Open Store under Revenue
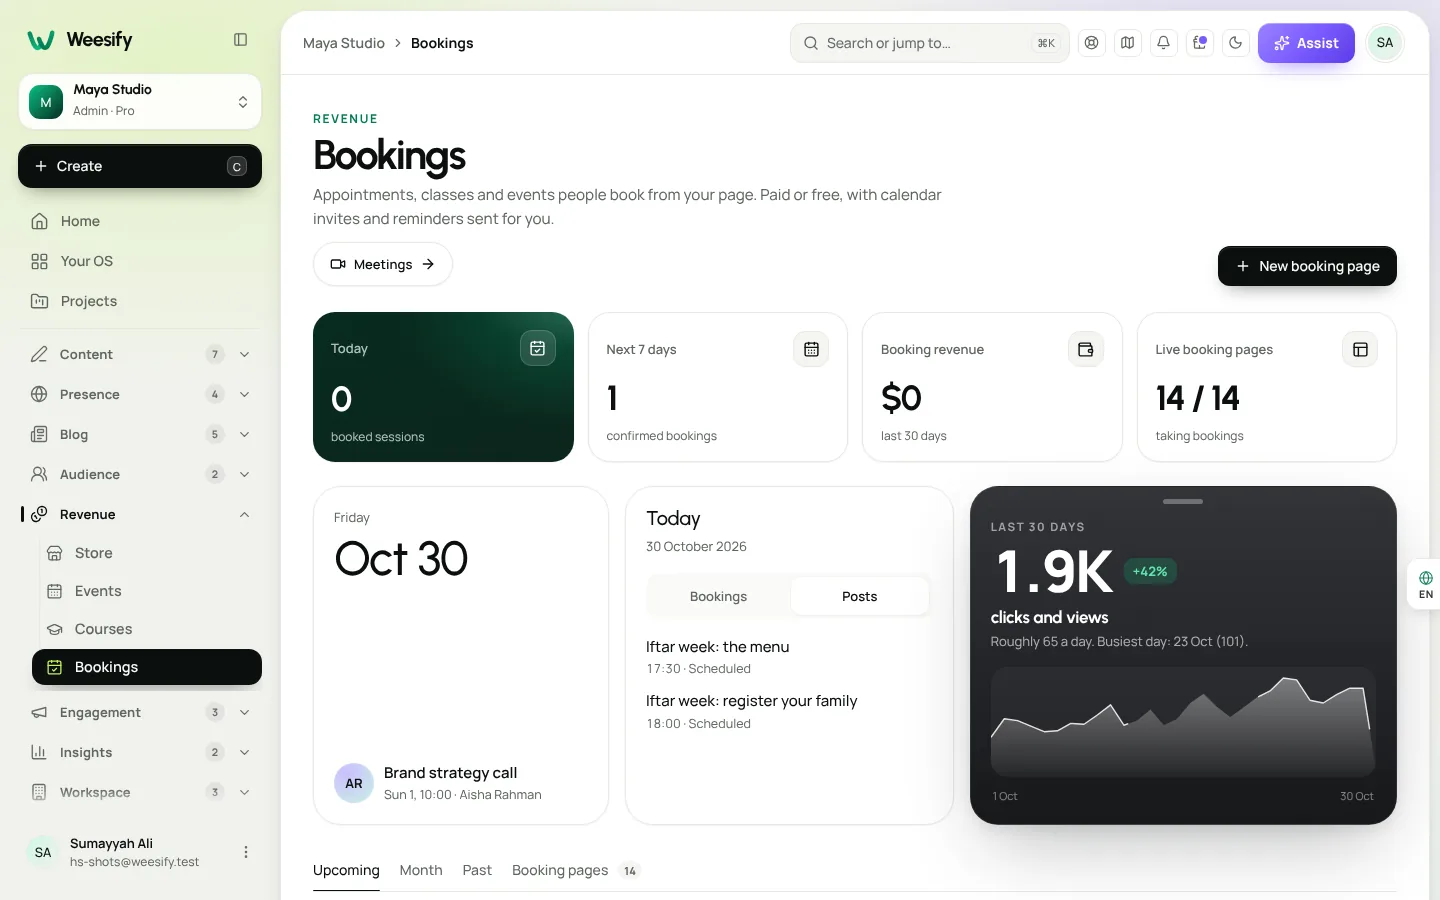 pyautogui.click(x=147, y=553)
